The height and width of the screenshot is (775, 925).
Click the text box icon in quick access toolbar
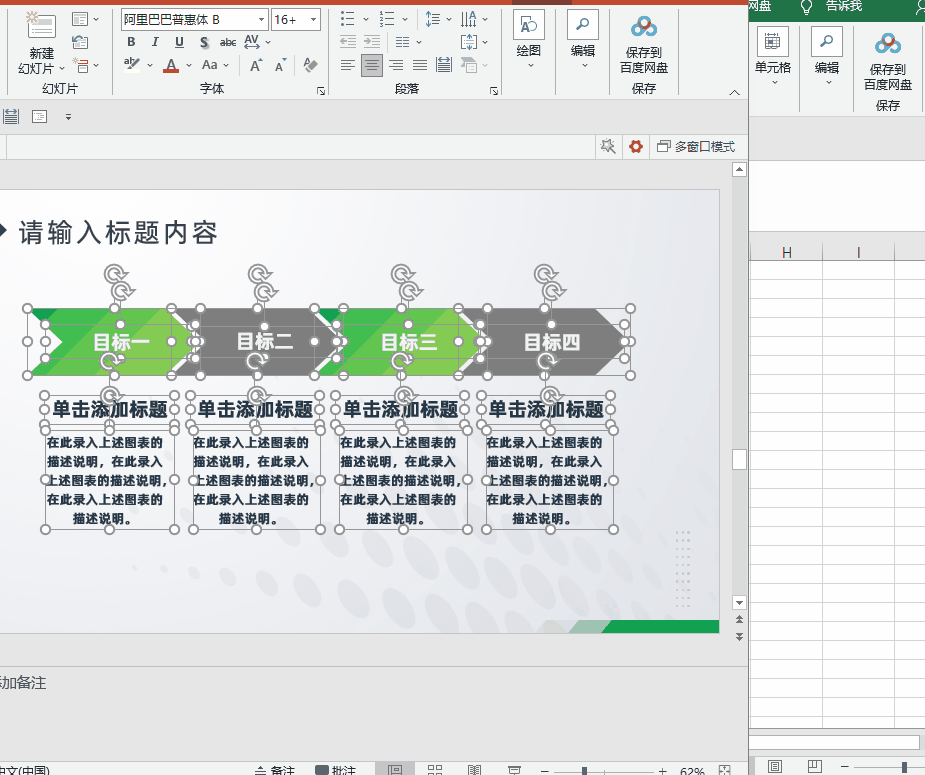pos(40,116)
